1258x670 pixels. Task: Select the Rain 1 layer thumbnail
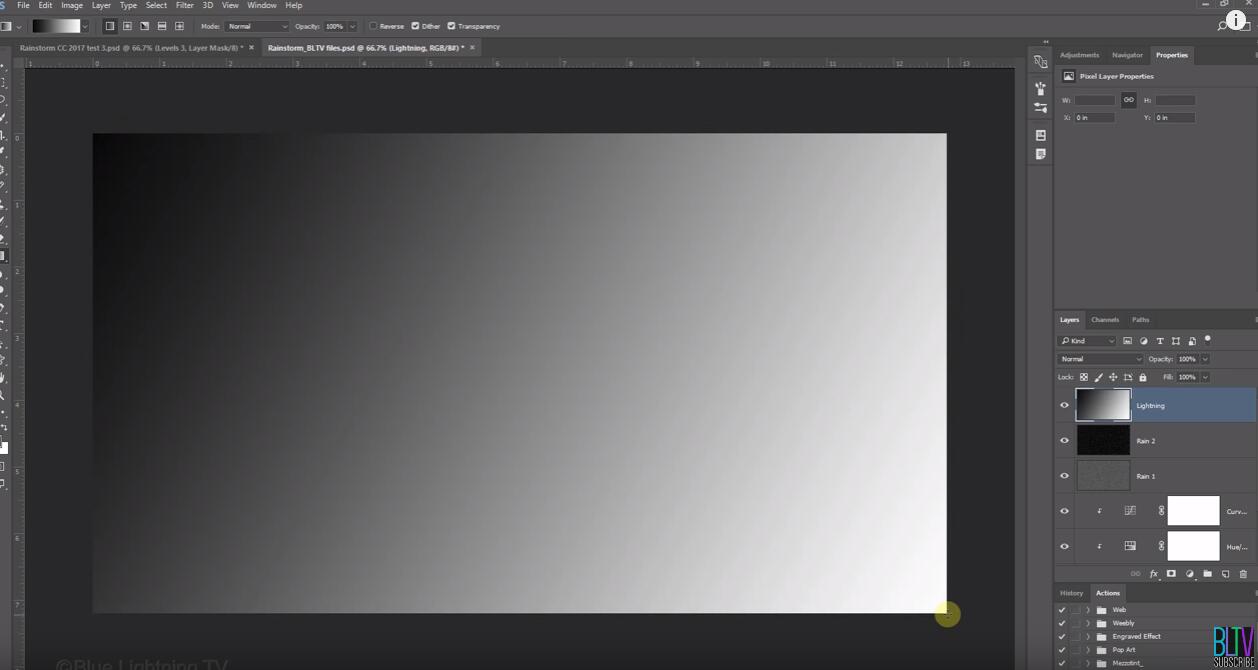[x=1103, y=476]
